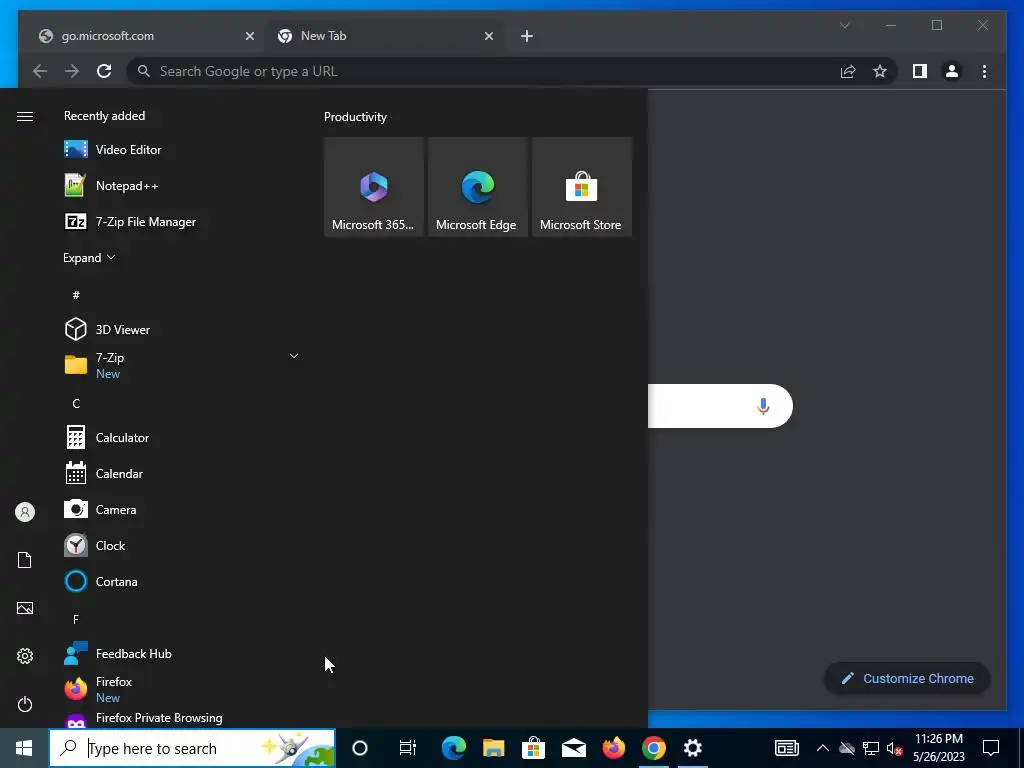Open the taskbar clock showing 11:26 PM
Image resolution: width=1024 pixels, height=768 pixels.
(938, 748)
